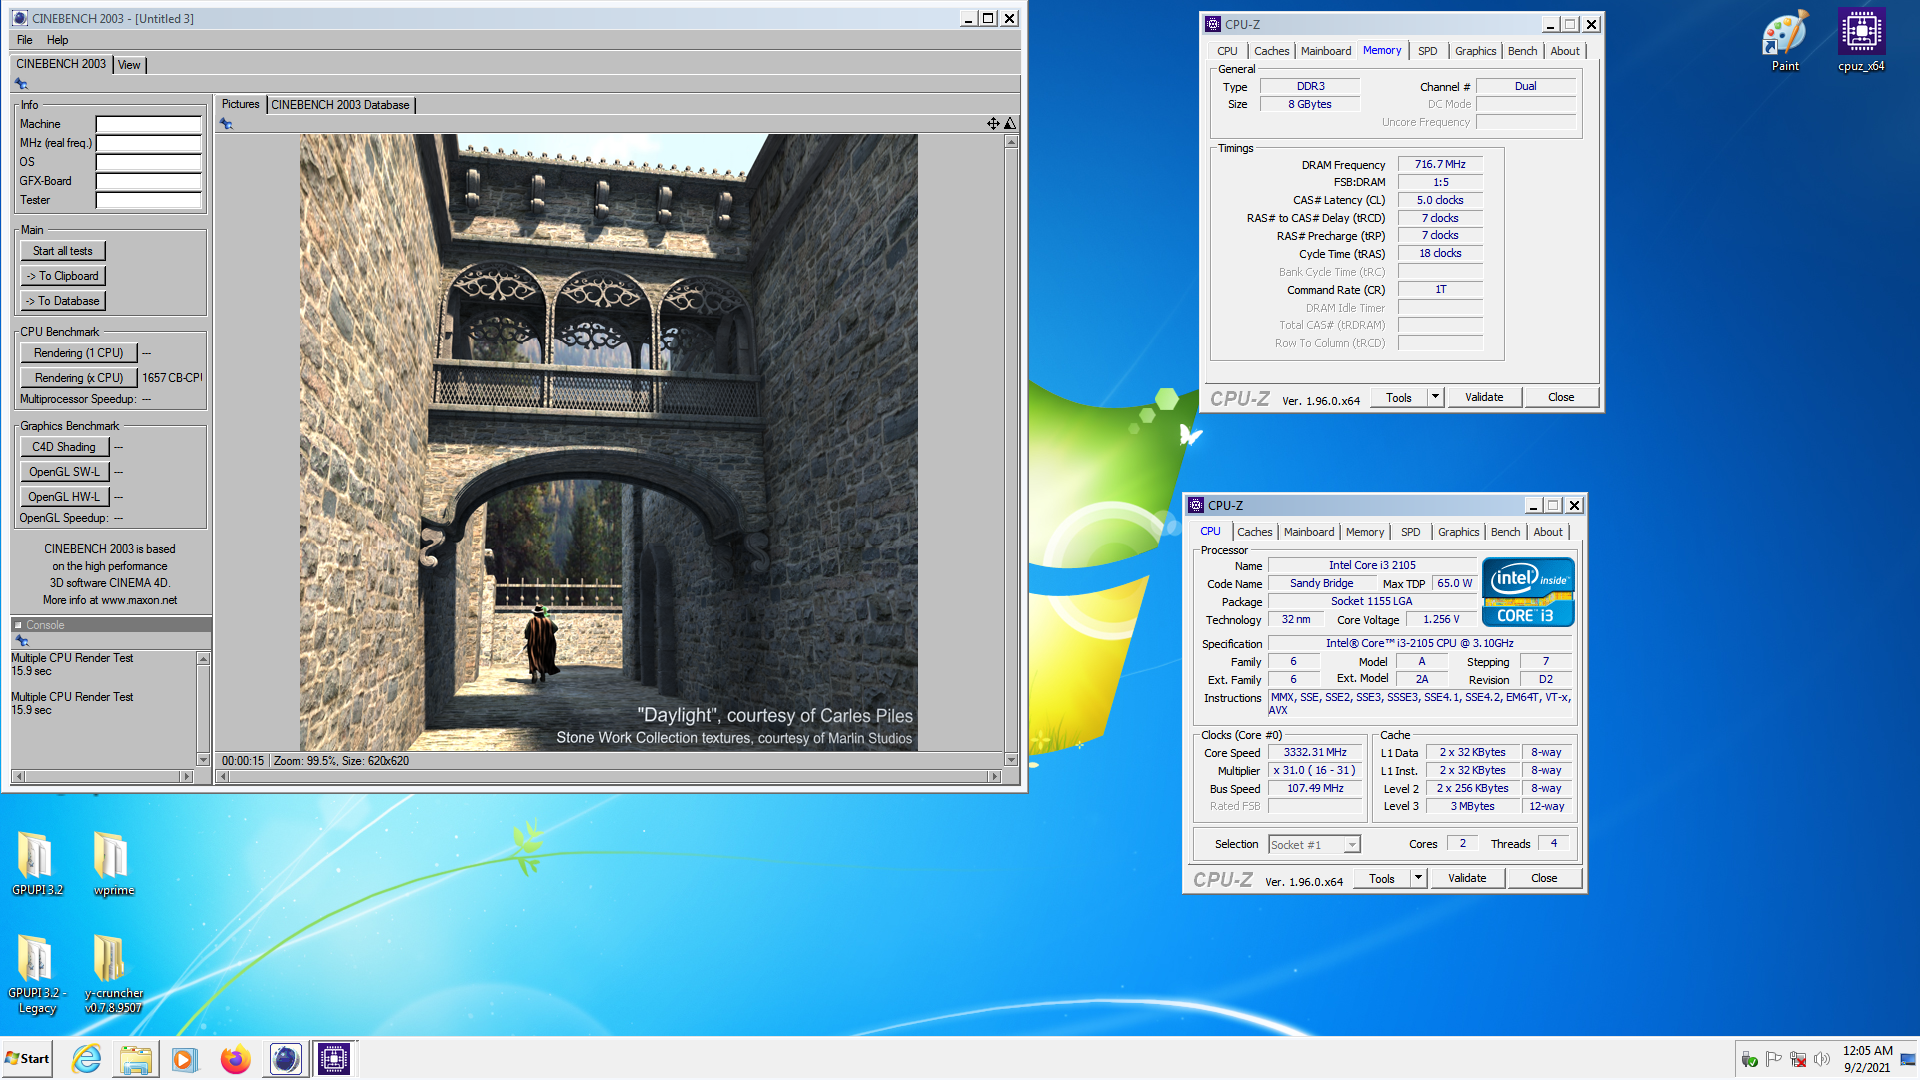Switch to the View tab in CINEBENCH

pyautogui.click(x=129, y=65)
